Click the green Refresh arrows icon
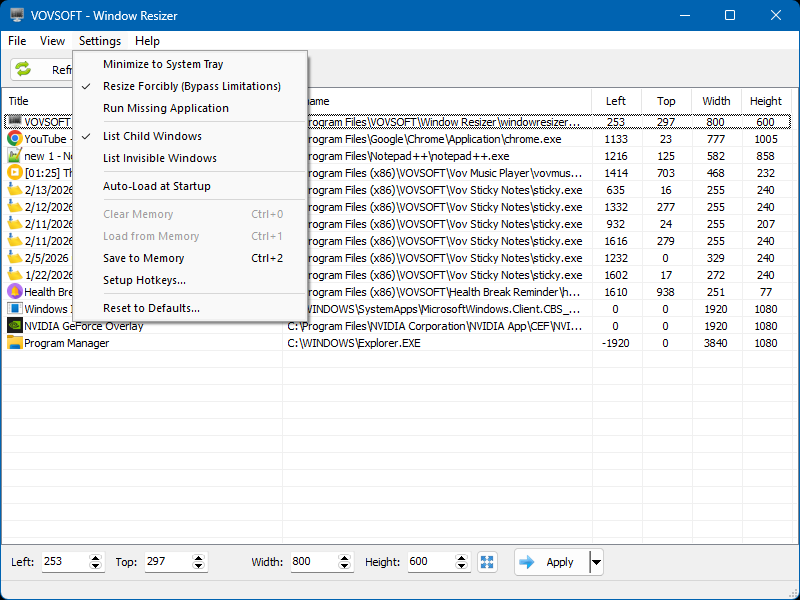 click(x=23, y=69)
